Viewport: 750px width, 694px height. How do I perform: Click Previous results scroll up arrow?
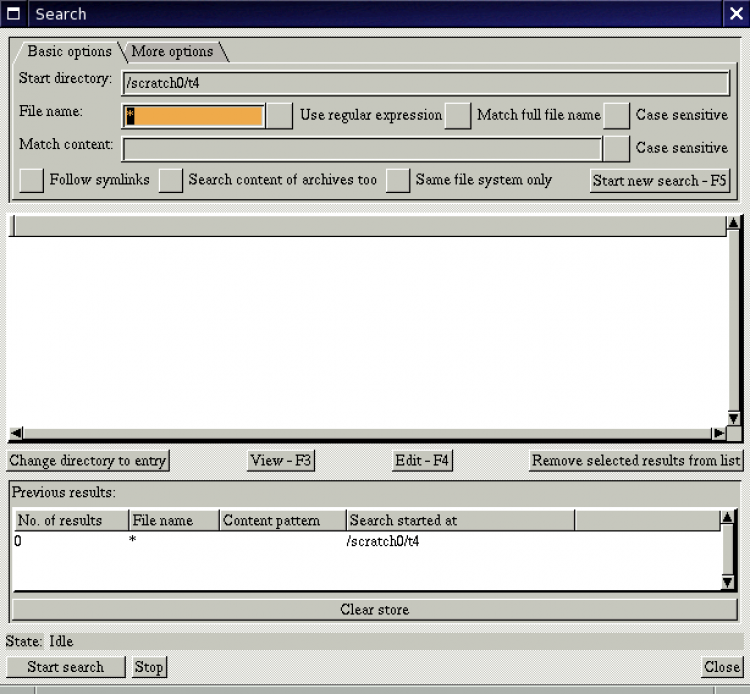click(727, 517)
